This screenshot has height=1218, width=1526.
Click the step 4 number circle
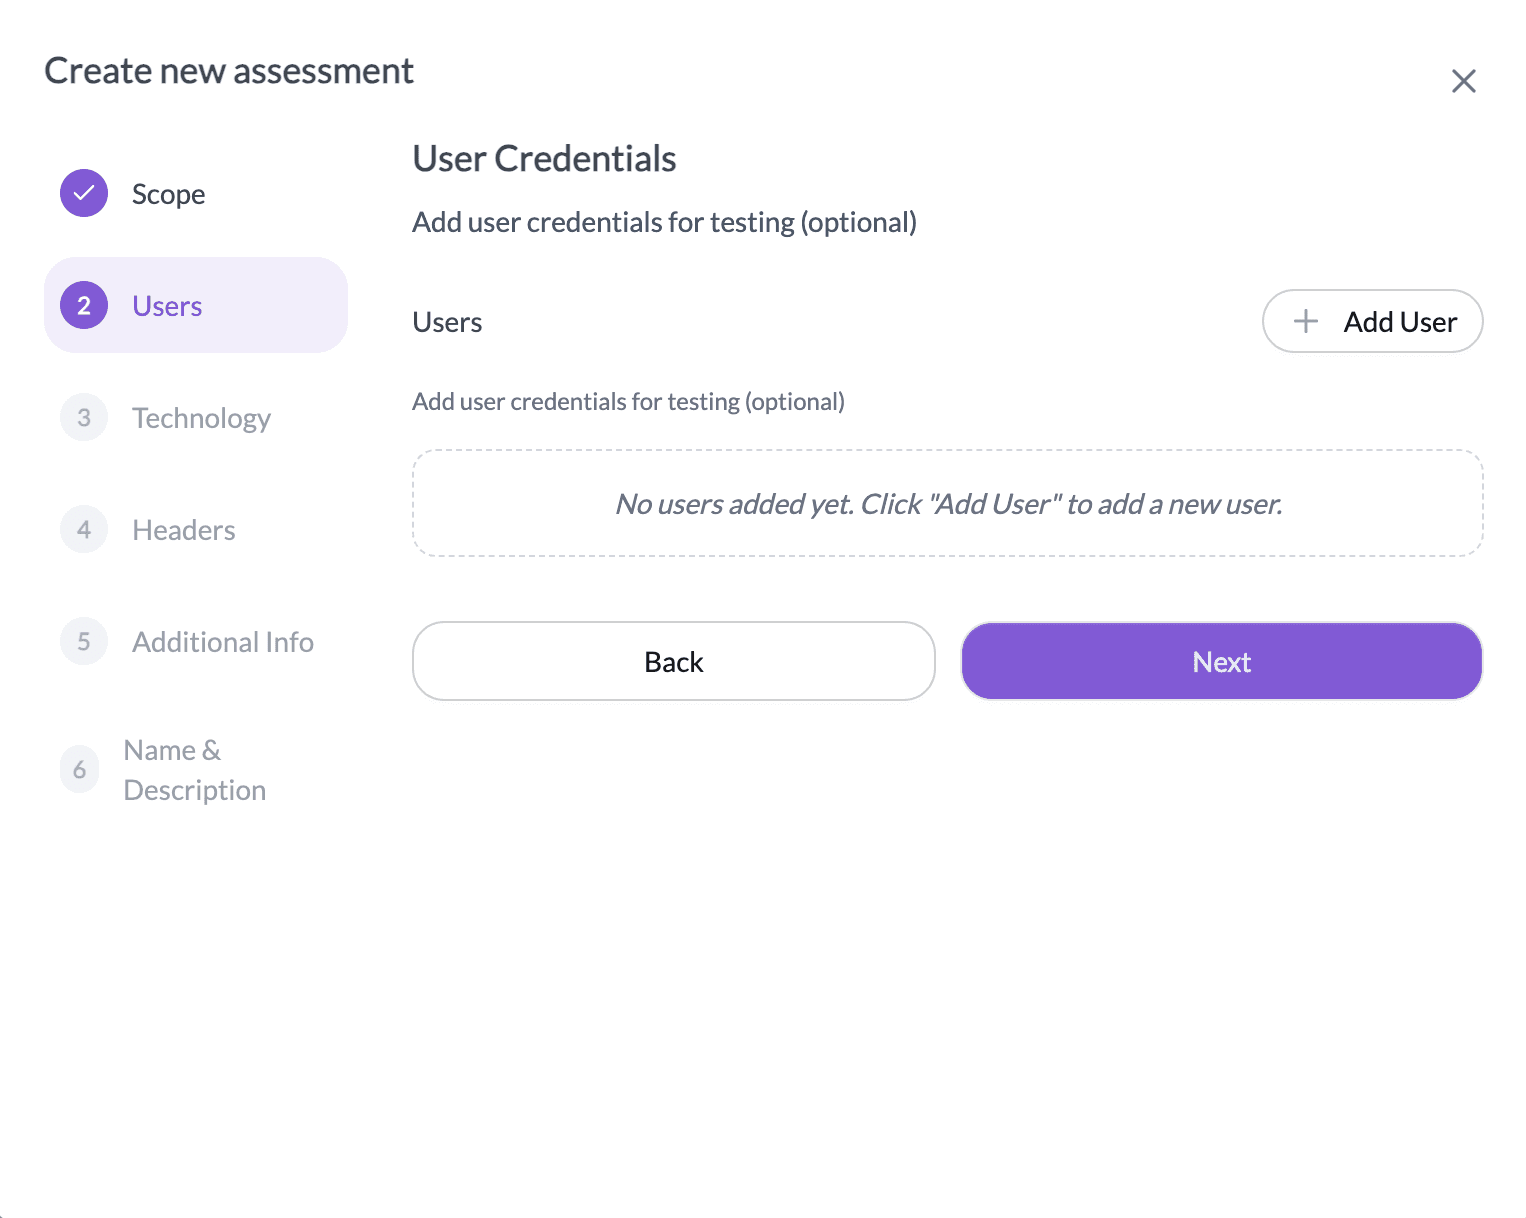[x=84, y=529]
